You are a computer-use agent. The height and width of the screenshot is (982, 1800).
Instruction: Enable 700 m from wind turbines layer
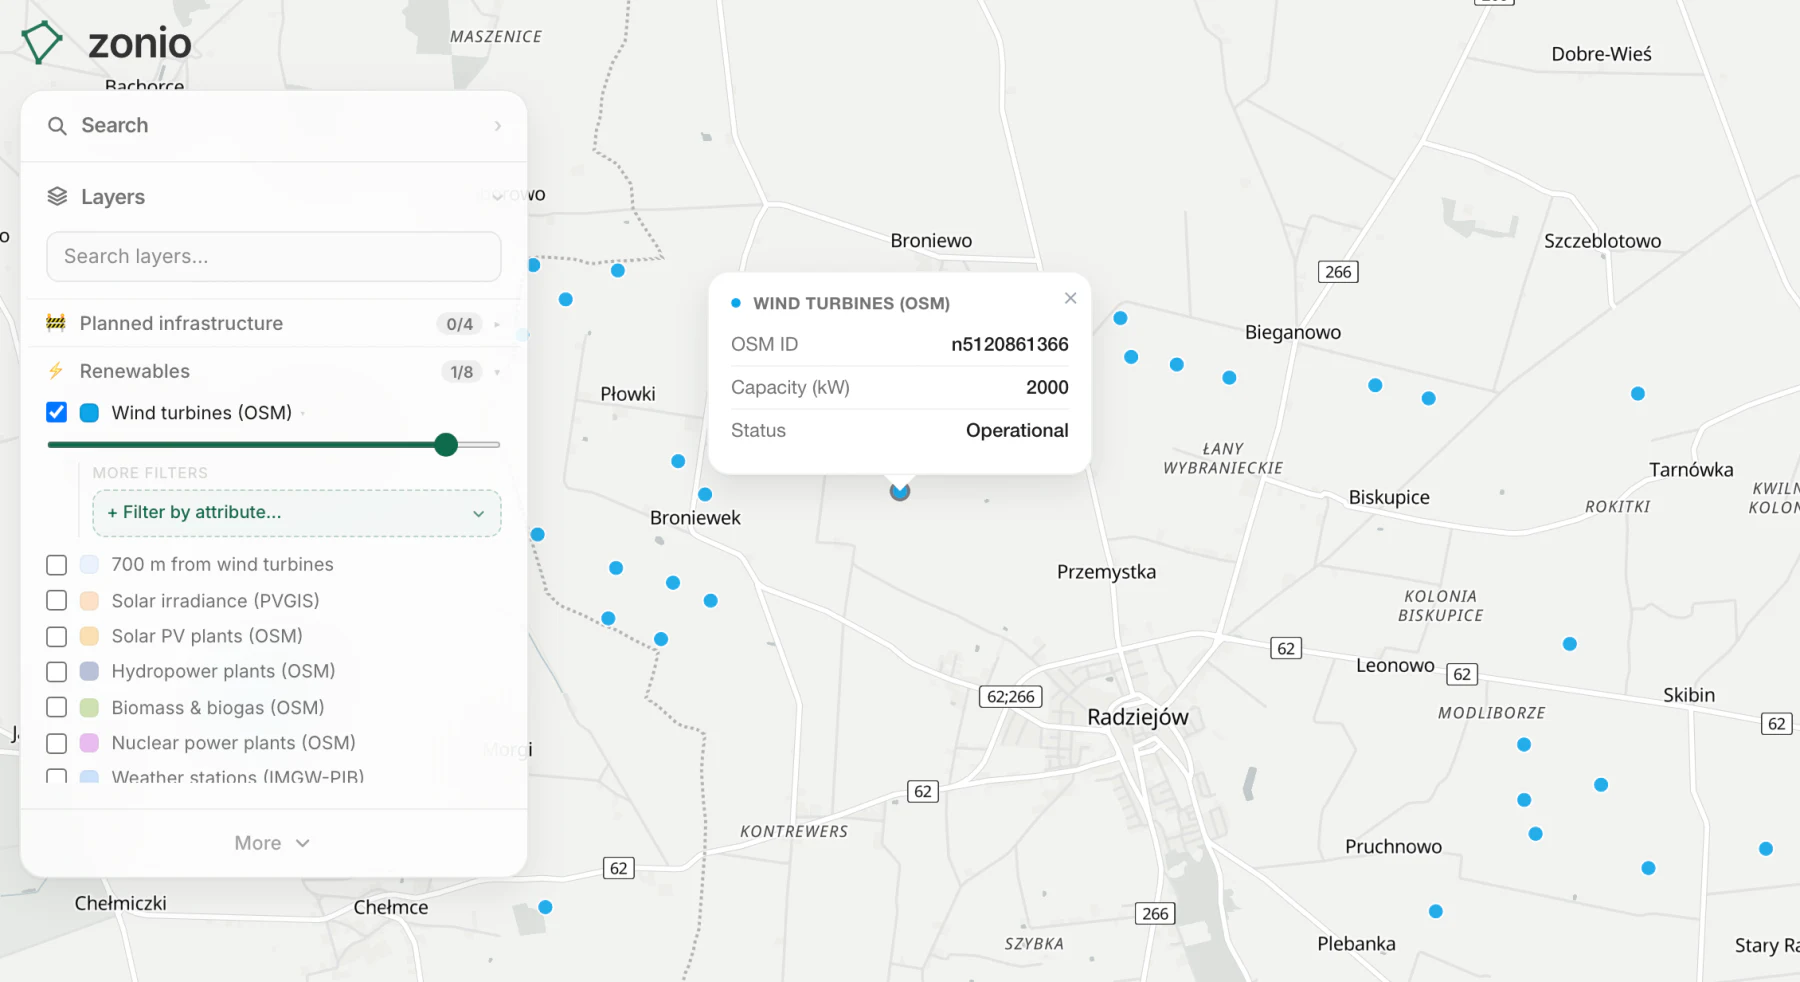click(x=57, y=565)
